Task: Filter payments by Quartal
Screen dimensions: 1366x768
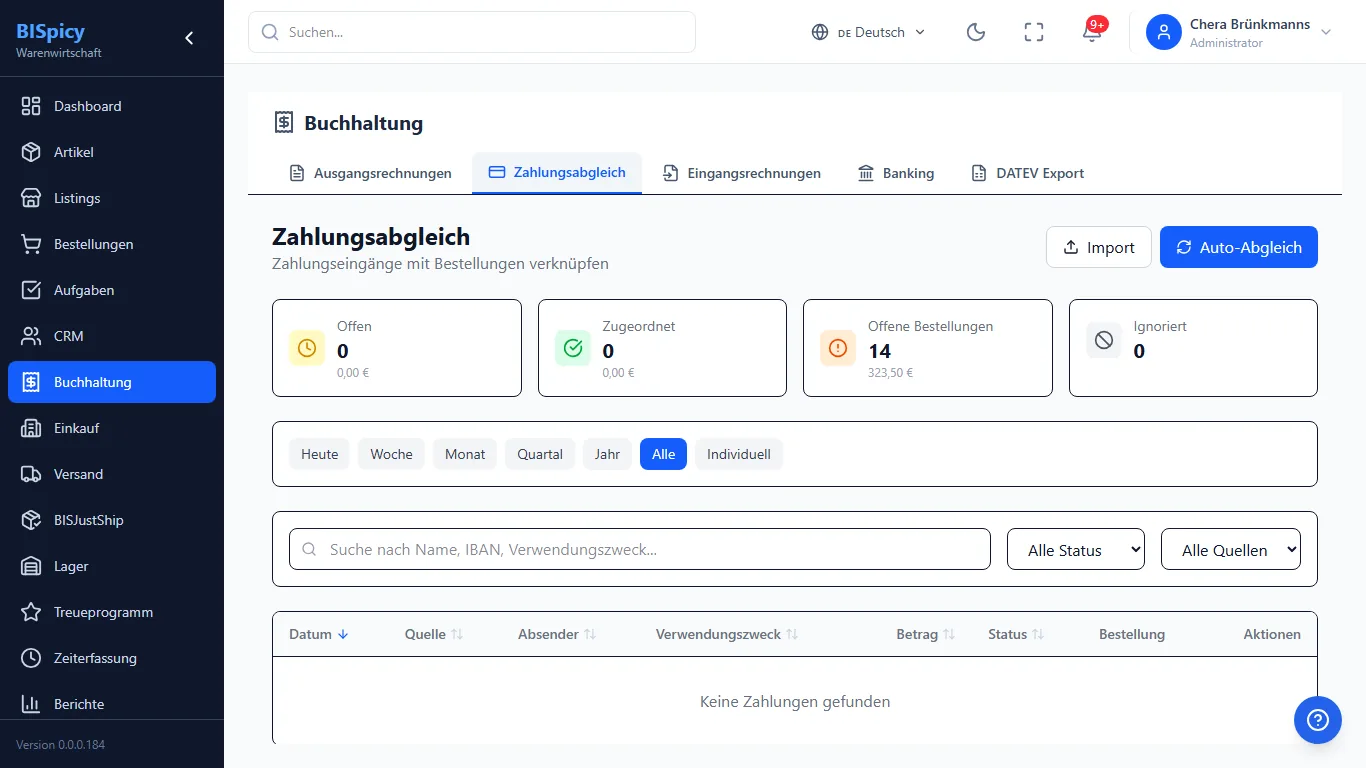Action: pos(540,454)
